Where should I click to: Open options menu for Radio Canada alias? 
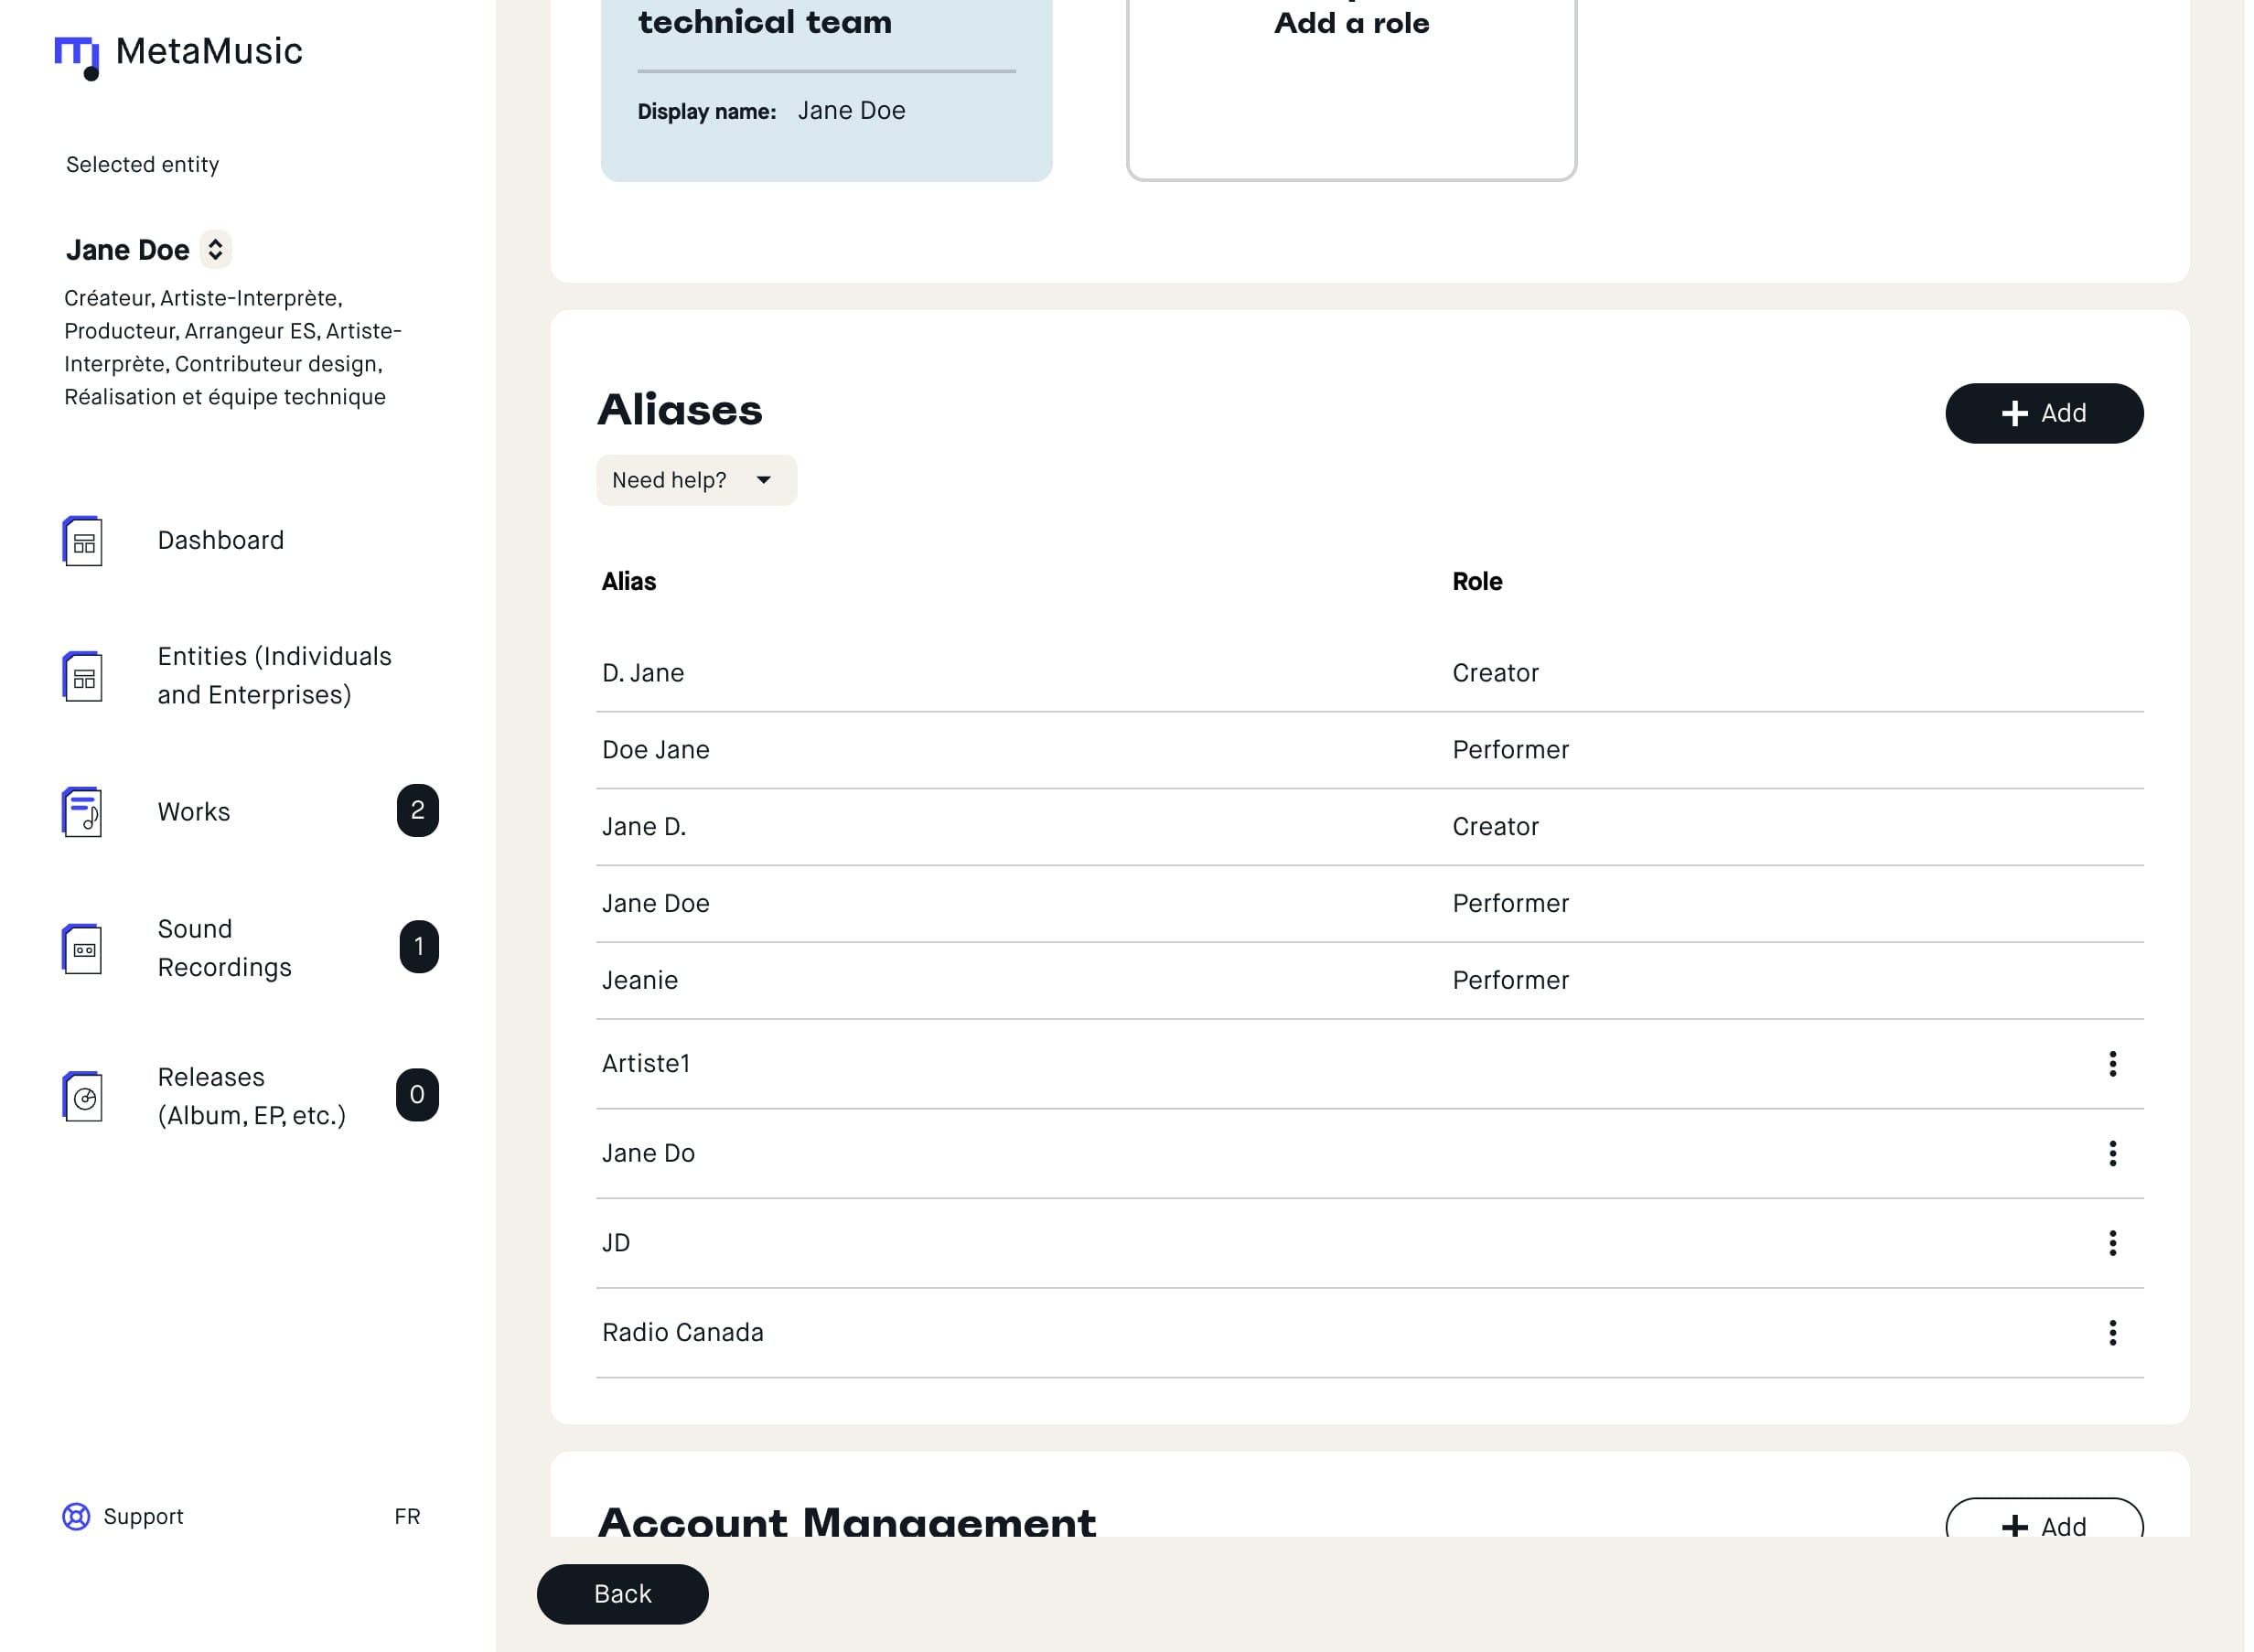(x=2113, y=1333)
